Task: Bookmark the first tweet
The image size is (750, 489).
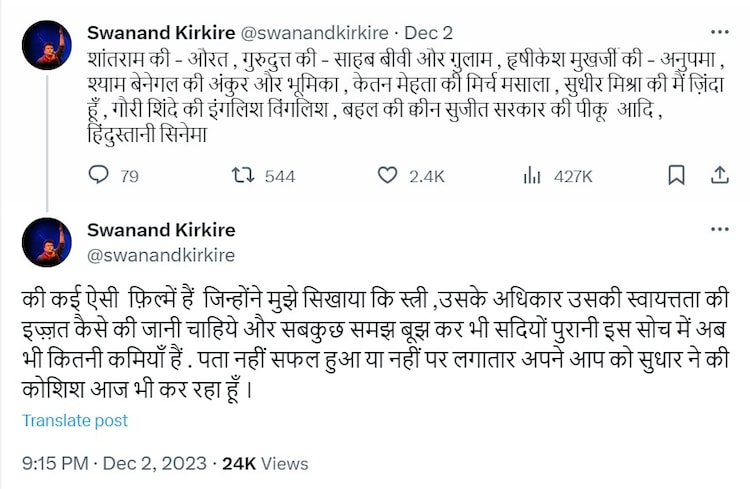Action: [676, 176]
